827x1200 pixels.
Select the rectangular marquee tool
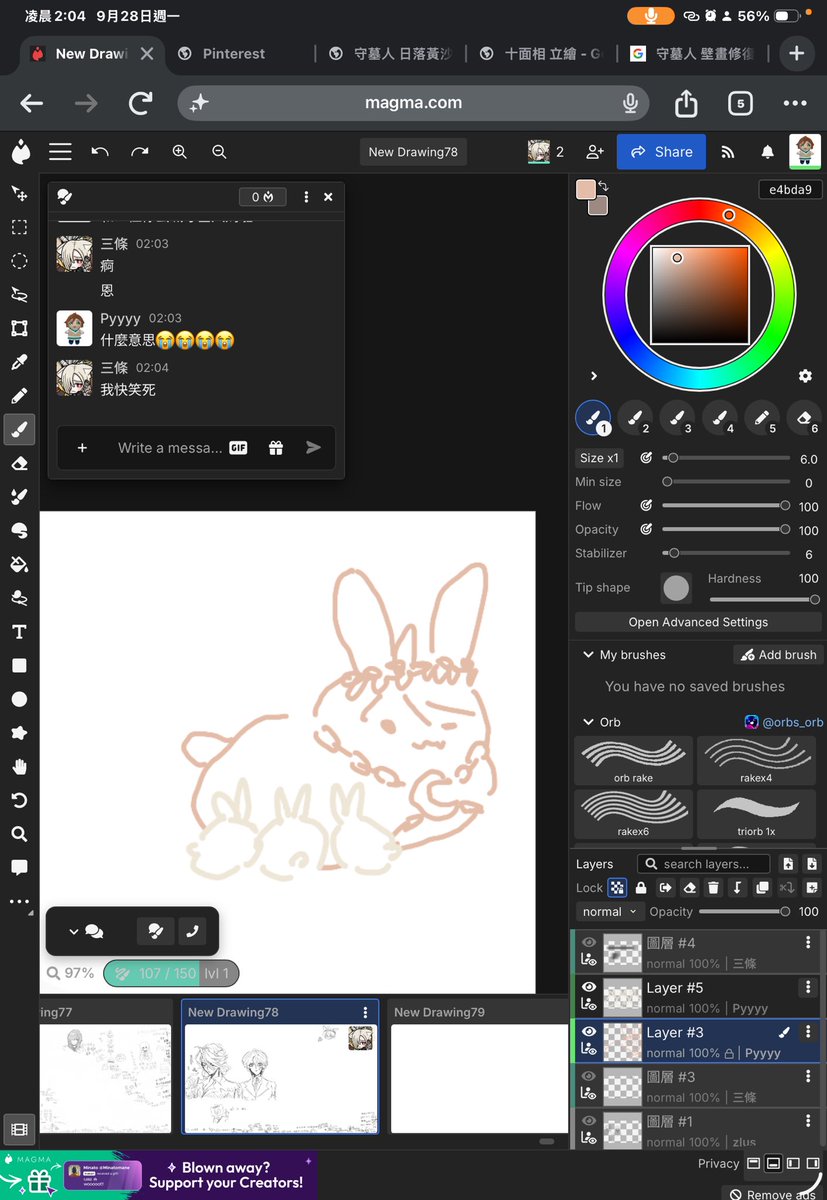click(19, 227)
